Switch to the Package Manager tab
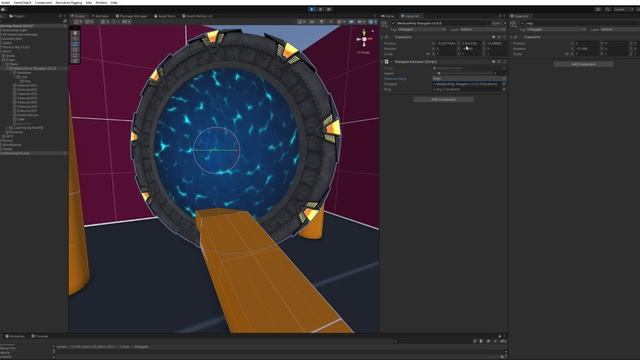 (x=131, y=16)
